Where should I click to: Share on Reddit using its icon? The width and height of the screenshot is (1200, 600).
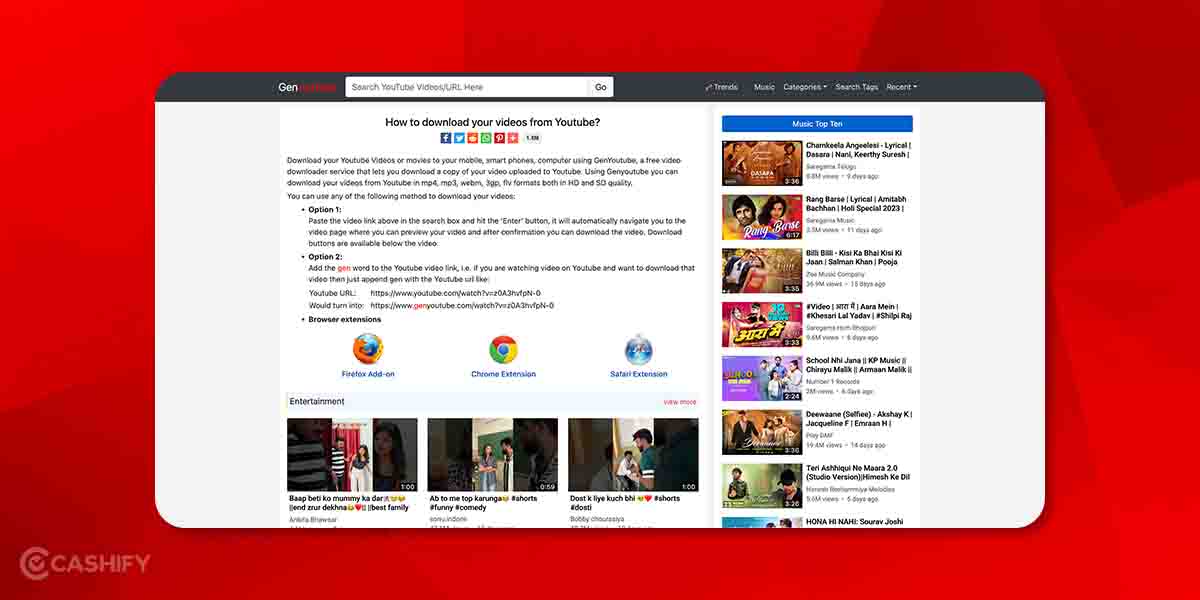coord(472,137)
